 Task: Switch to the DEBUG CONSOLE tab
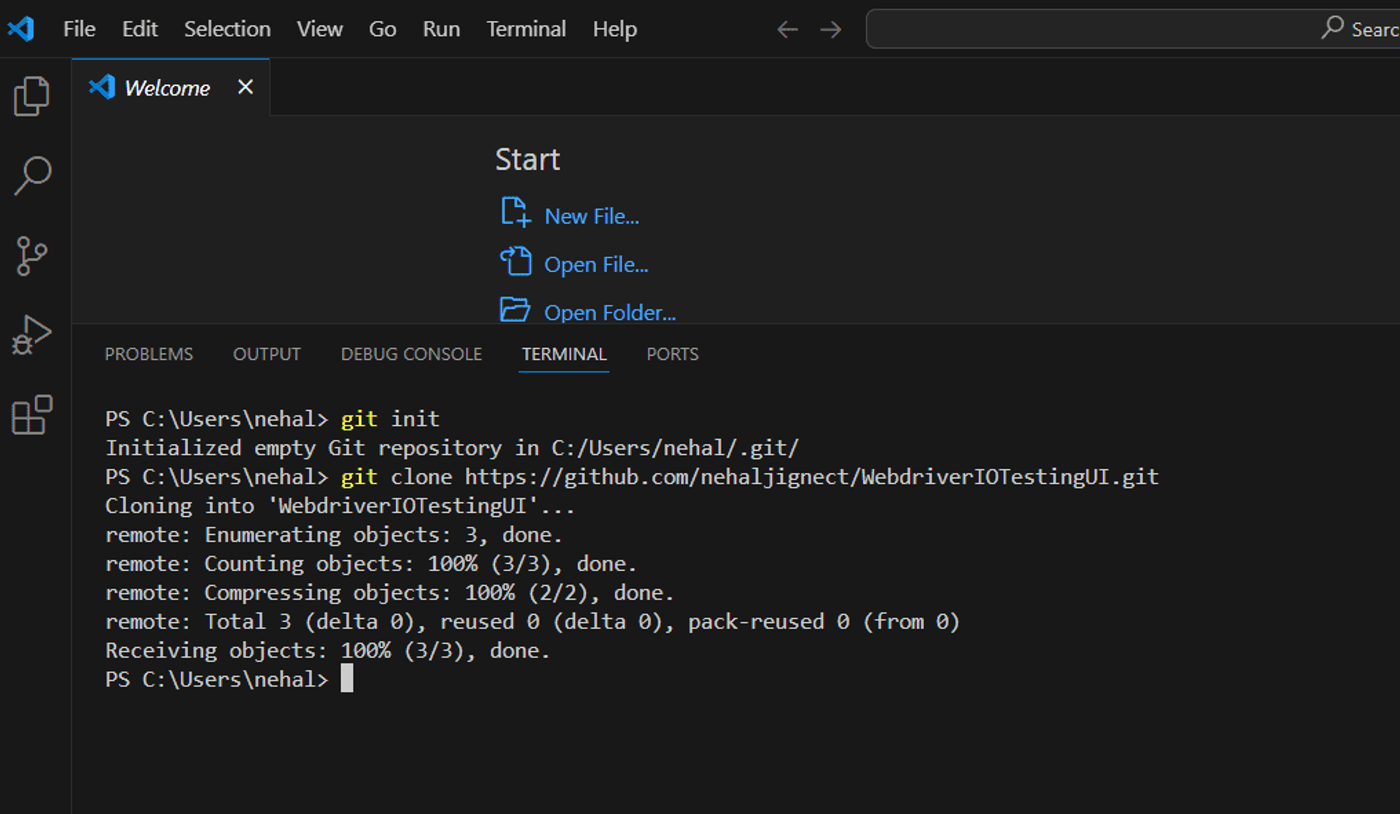click(x=411, y=354)
